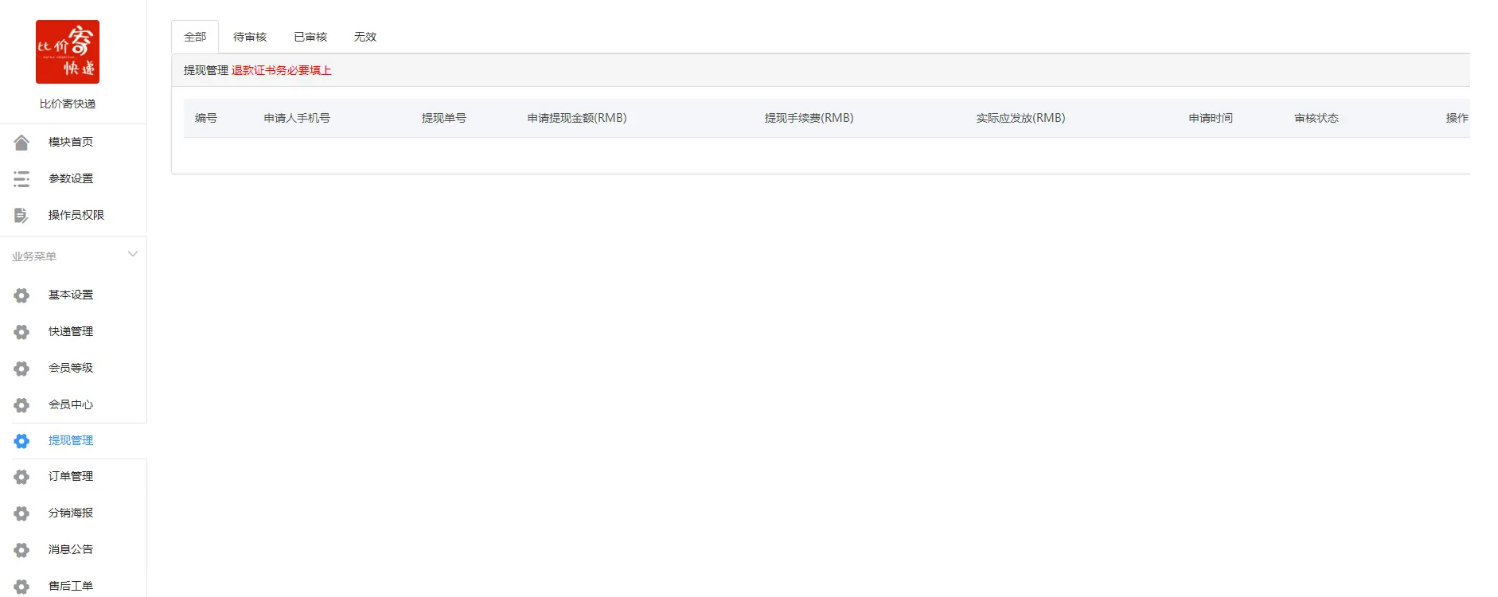1498x597 pixels.
Task: Click the gear icon beside 消息公告
Action: tap(21, 550)
